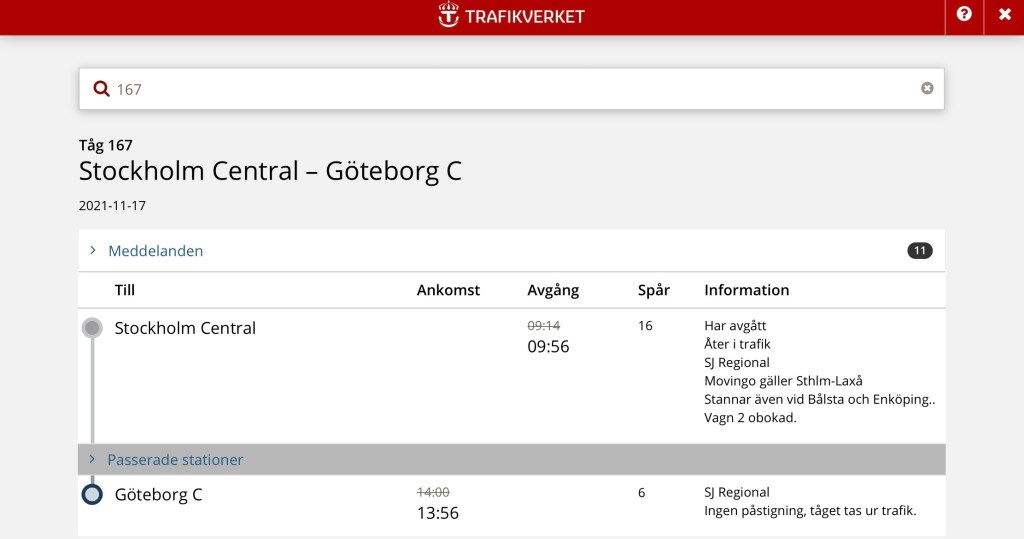The image size is (1024, 539).
Task: Click the Avgång column header
Action: 553,290
